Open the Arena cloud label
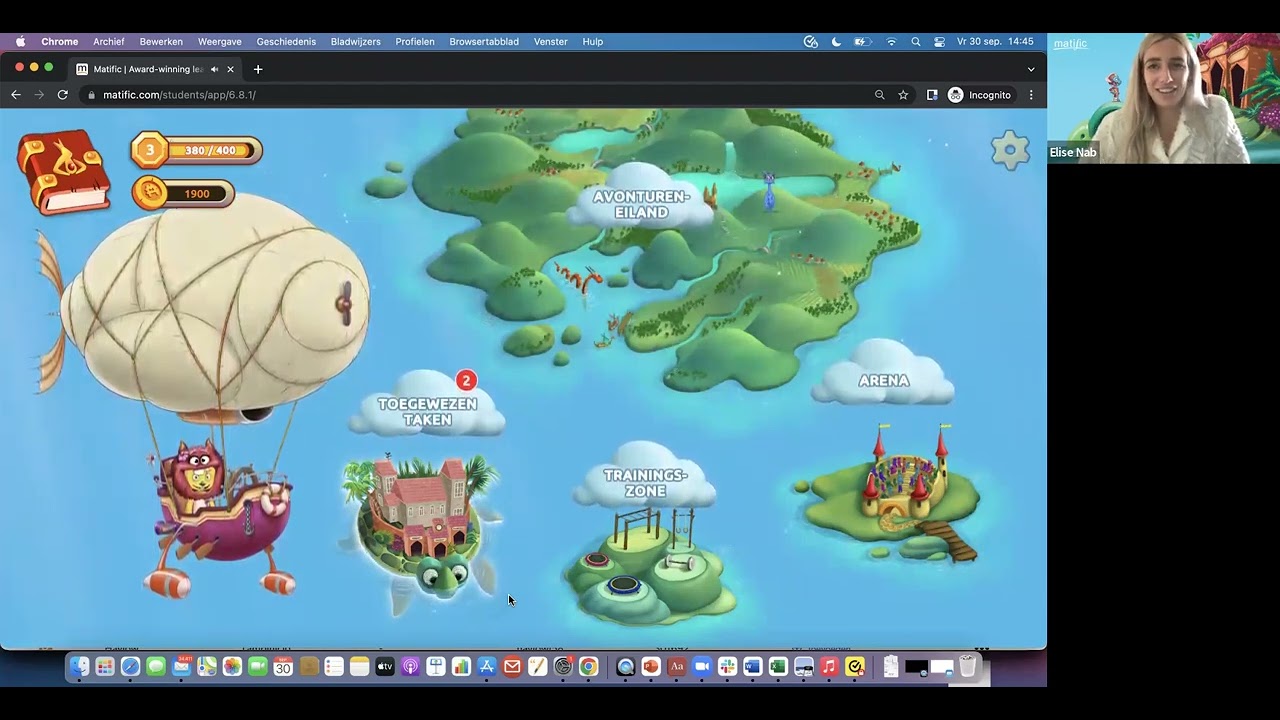The height and width of the screenshot is (720, 1280). tap(883, 380)
